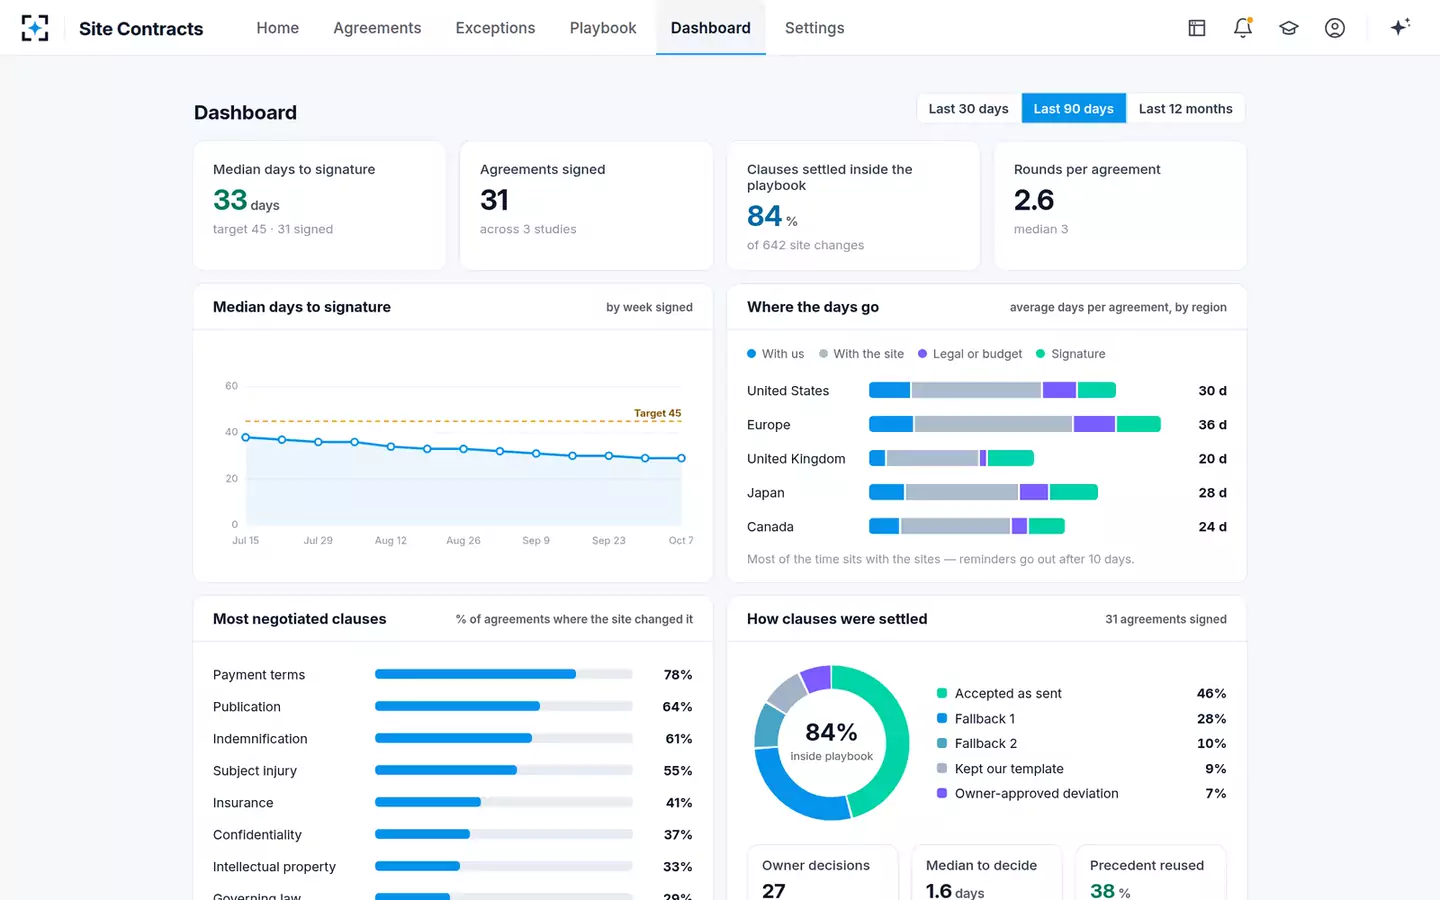Open the Owner decisions card
1440x900 pixels.
(822, 874)
